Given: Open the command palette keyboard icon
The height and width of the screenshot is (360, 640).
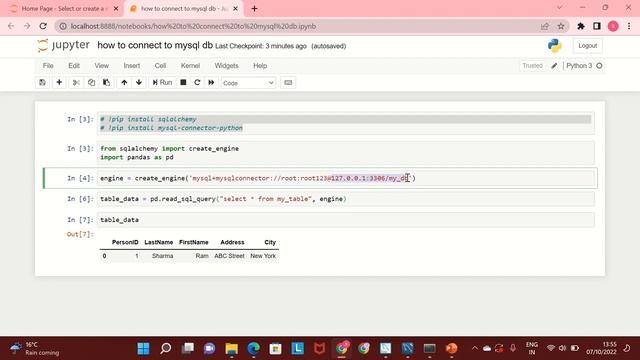Looking at the screenshot, I should coord(288,82).
